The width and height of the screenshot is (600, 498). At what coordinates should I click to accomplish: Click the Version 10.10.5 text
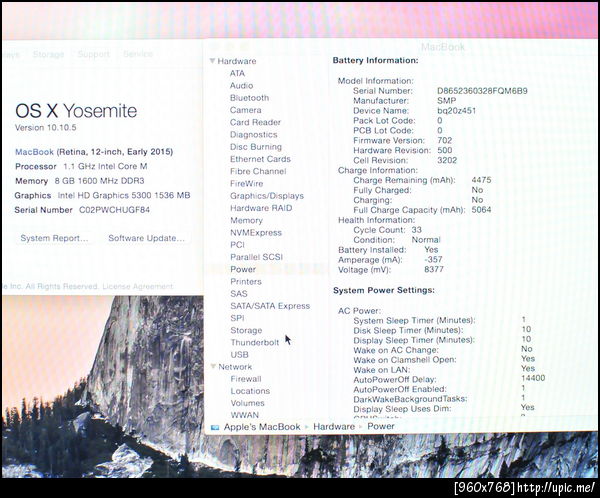coord(46,128)
